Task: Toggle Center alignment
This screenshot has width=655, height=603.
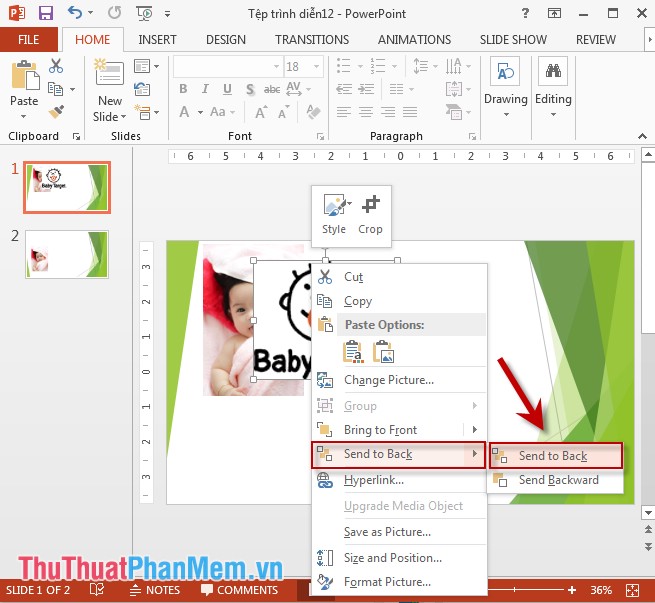Action: 366,112
